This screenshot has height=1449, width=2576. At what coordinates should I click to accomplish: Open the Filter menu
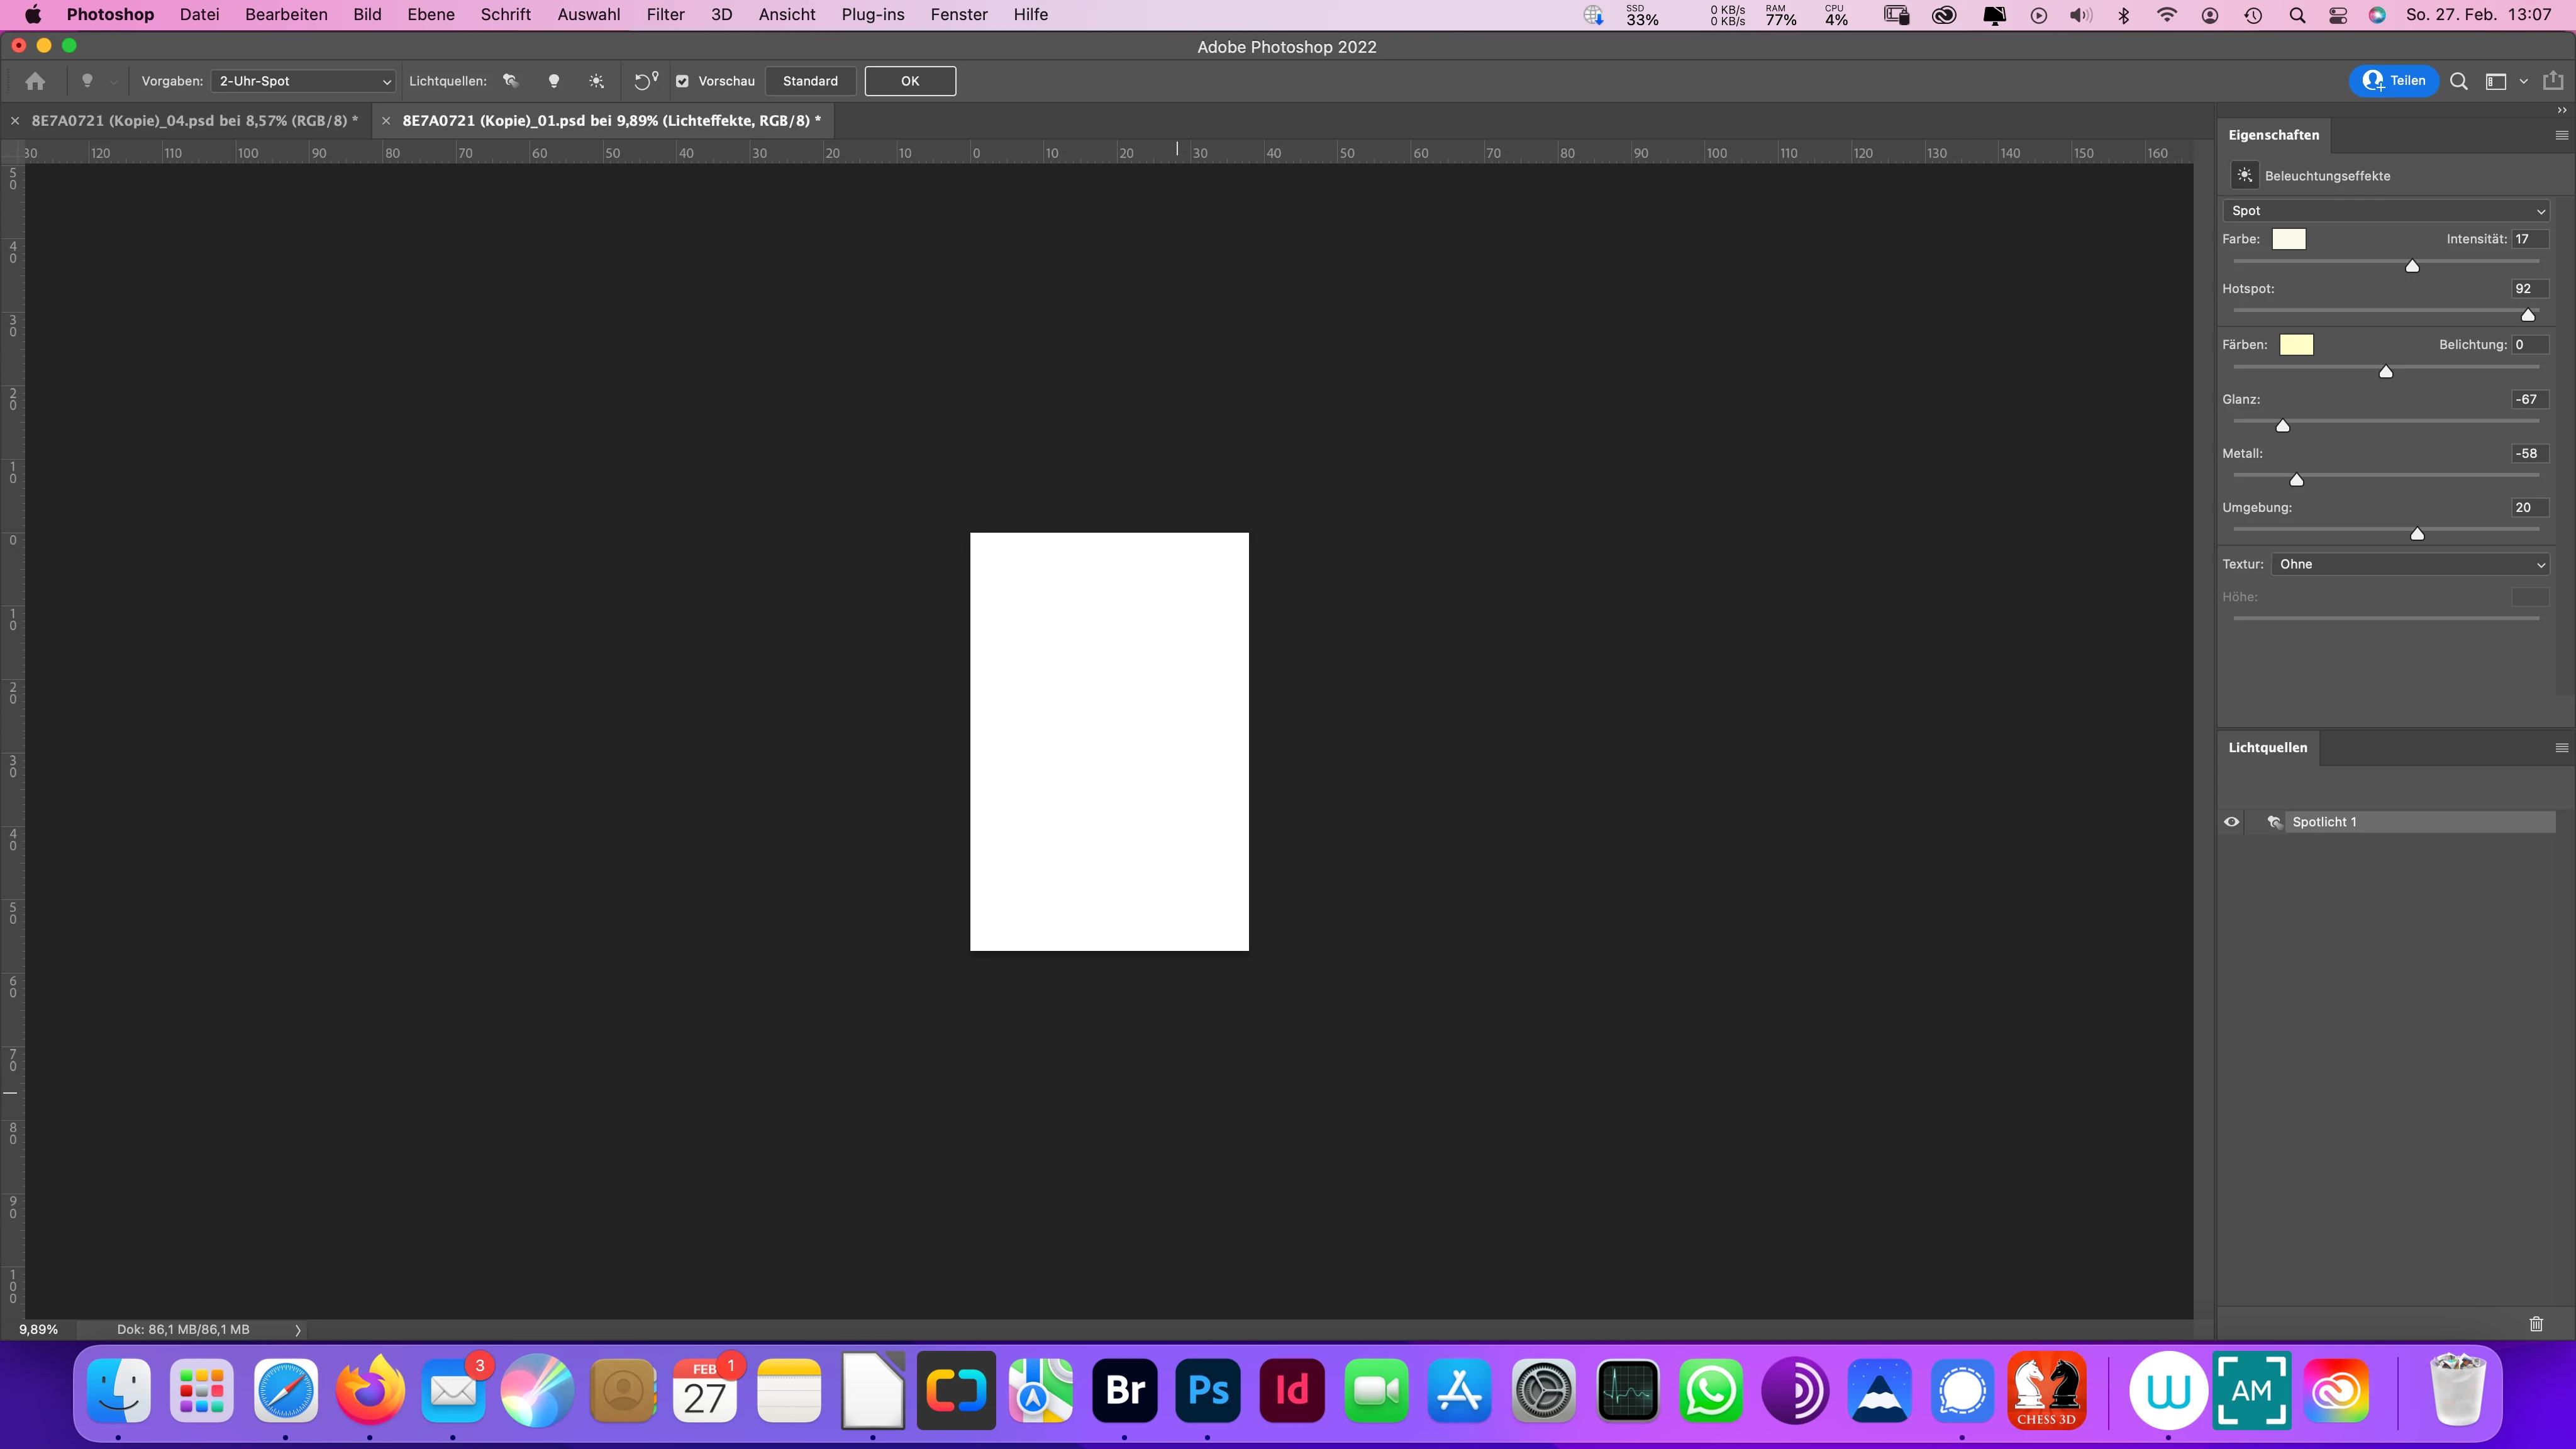665,15
